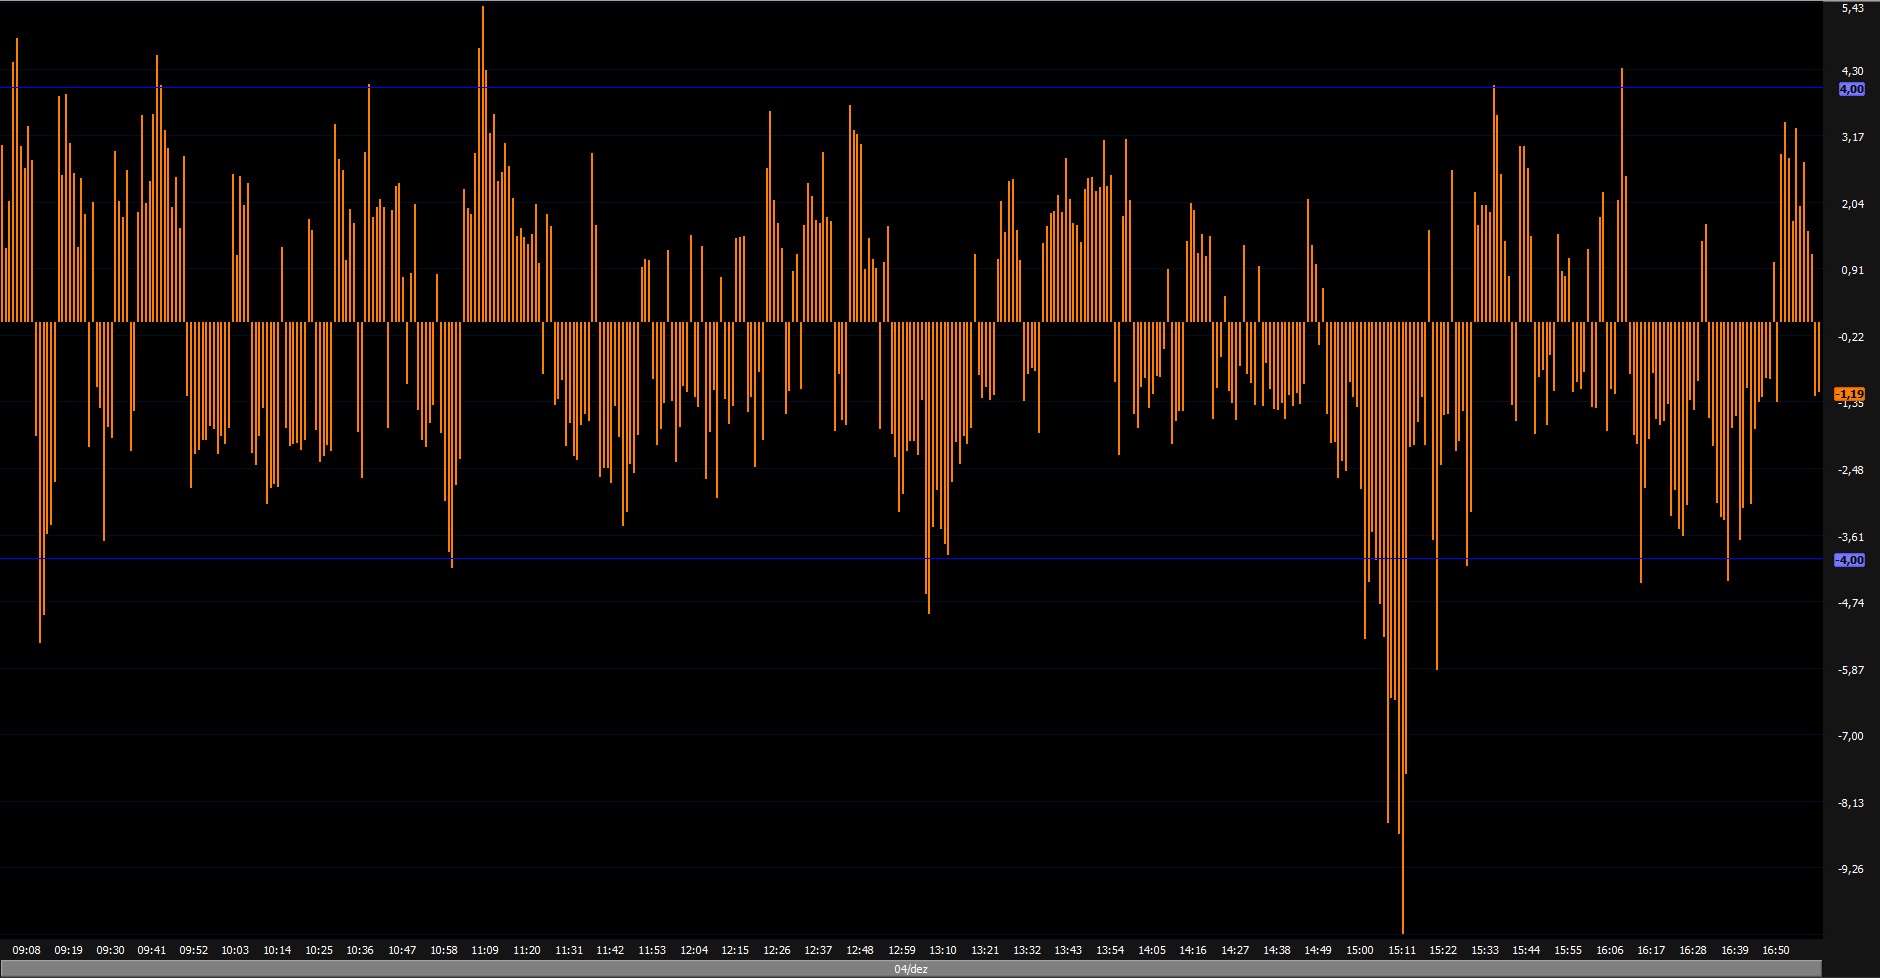Click the 10:03 time label
Image resolution: width=1880 pixels, height=978 pixels.
click(235, 950)
